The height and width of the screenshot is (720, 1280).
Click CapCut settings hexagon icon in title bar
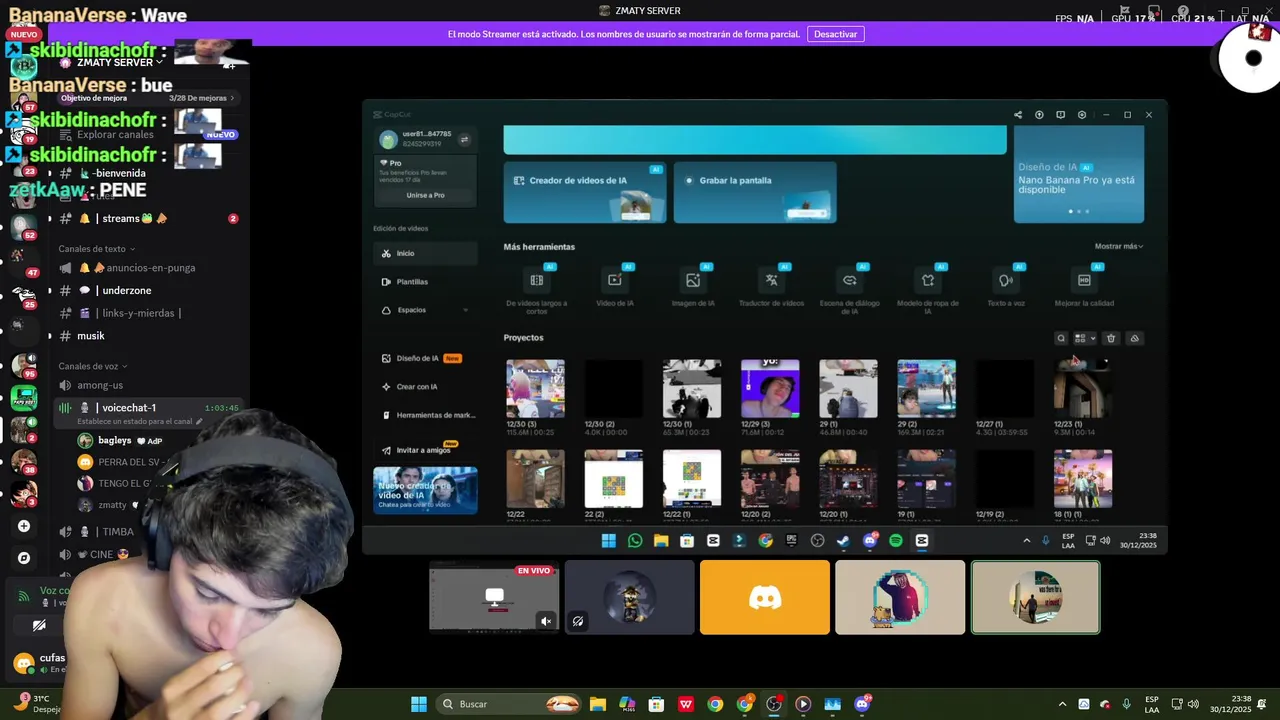(1082, 115)
